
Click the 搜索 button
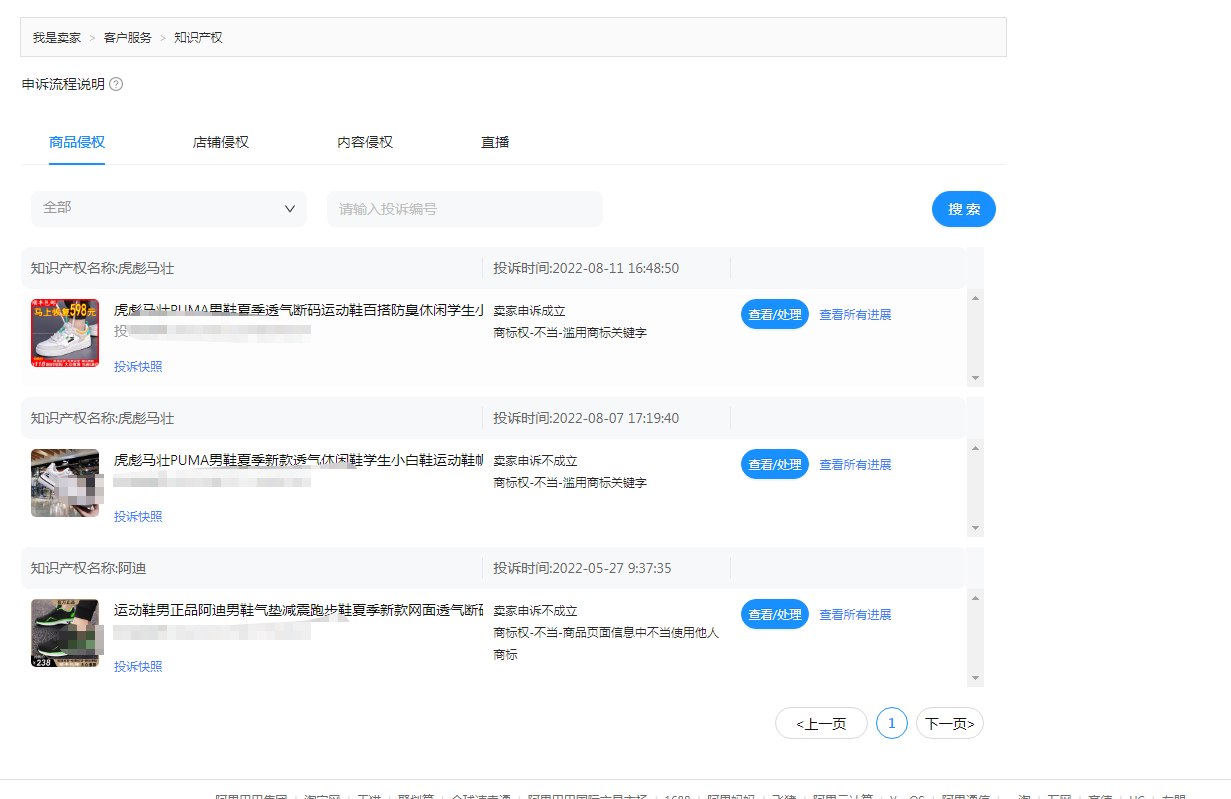point(964,209)
